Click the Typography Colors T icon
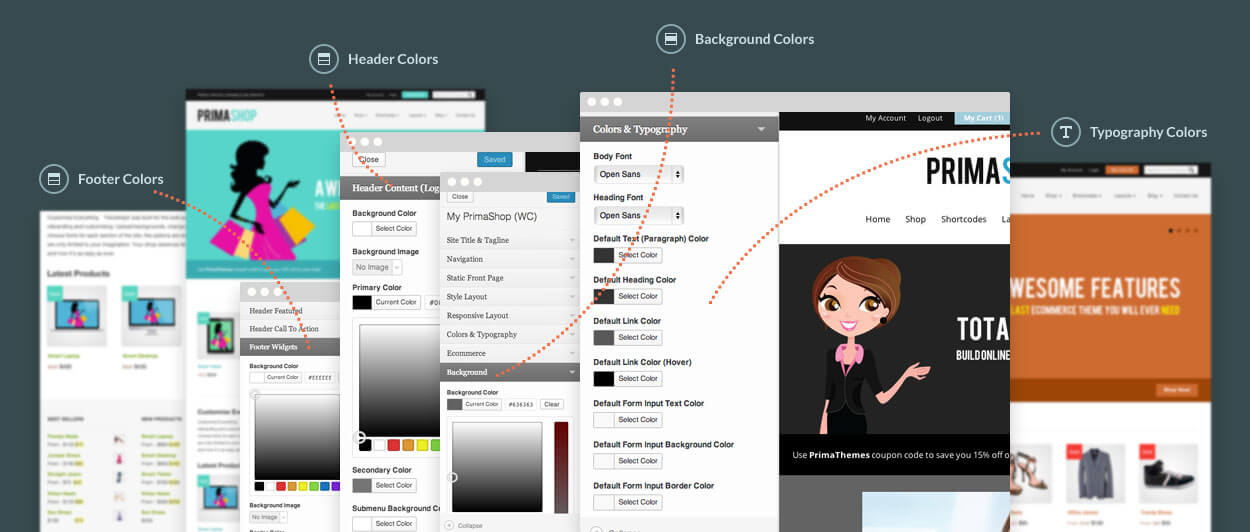This screenshot has width=1250, height=532. [1066, 132]
